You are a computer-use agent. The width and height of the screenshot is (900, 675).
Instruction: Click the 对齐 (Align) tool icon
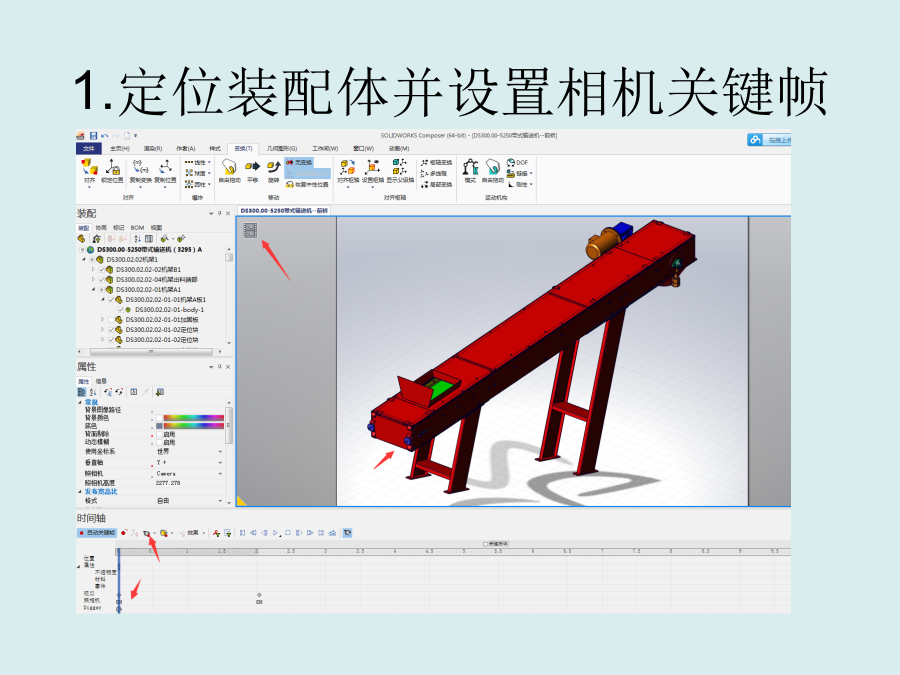point(90,168)
